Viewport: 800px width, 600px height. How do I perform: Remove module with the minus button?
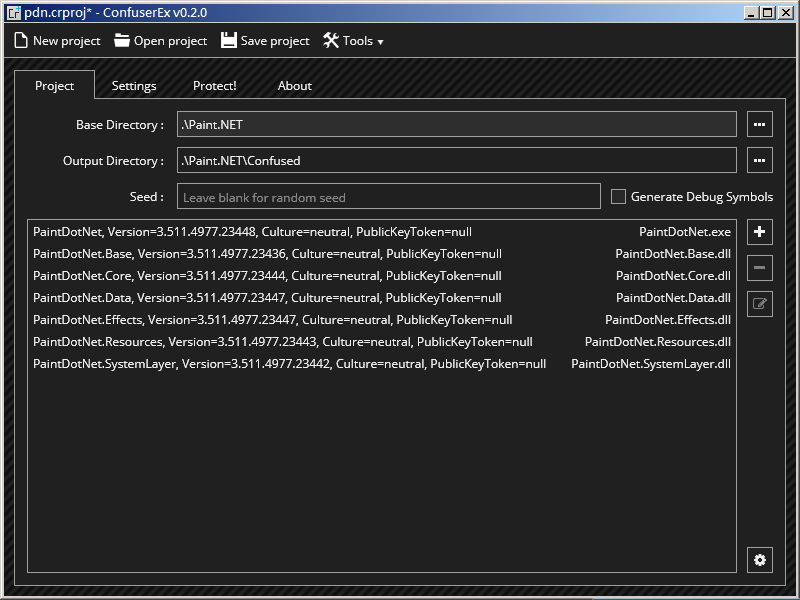coord(760,268)
